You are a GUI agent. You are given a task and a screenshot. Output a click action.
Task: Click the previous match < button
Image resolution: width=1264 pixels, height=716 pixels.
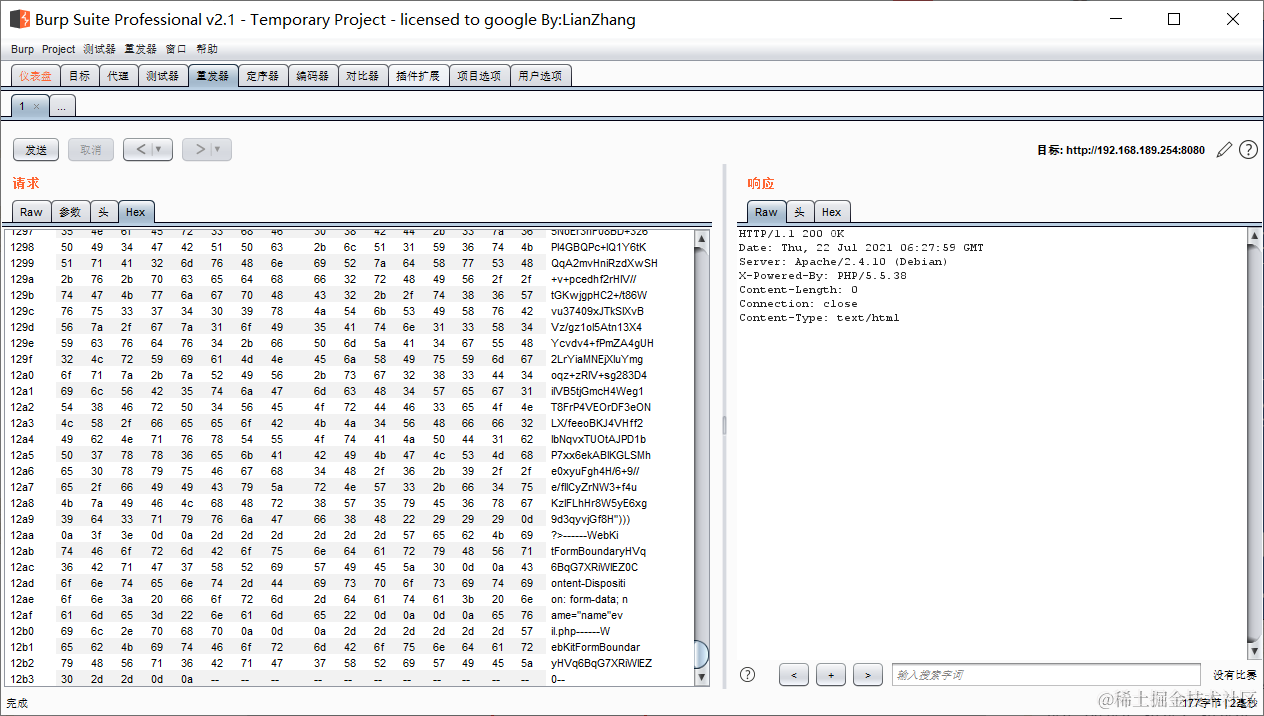point(794,675)
